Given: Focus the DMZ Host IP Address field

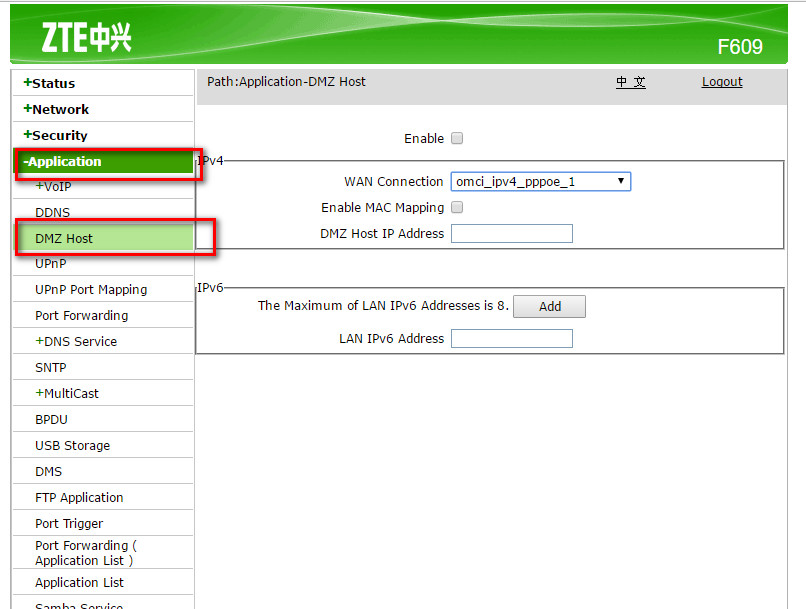Looking at the screenshot, I should pos(512,233).
